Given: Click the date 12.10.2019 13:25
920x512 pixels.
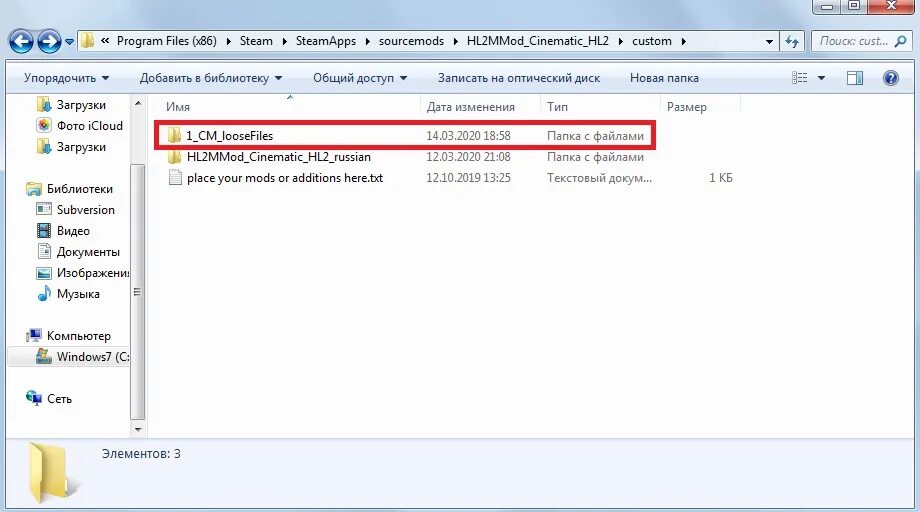Looking at the screenshot, I should pos(468,178).
